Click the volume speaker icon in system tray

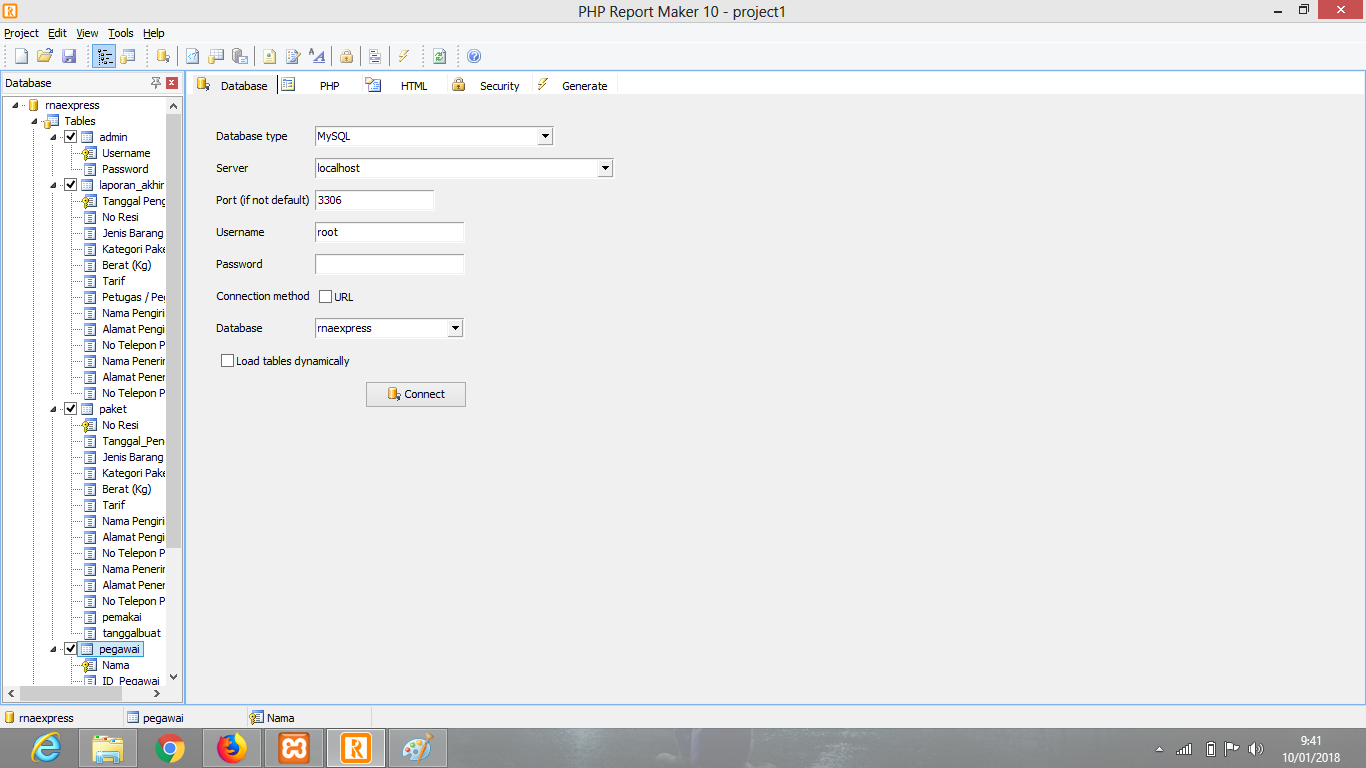click(x=1256, y=749)
